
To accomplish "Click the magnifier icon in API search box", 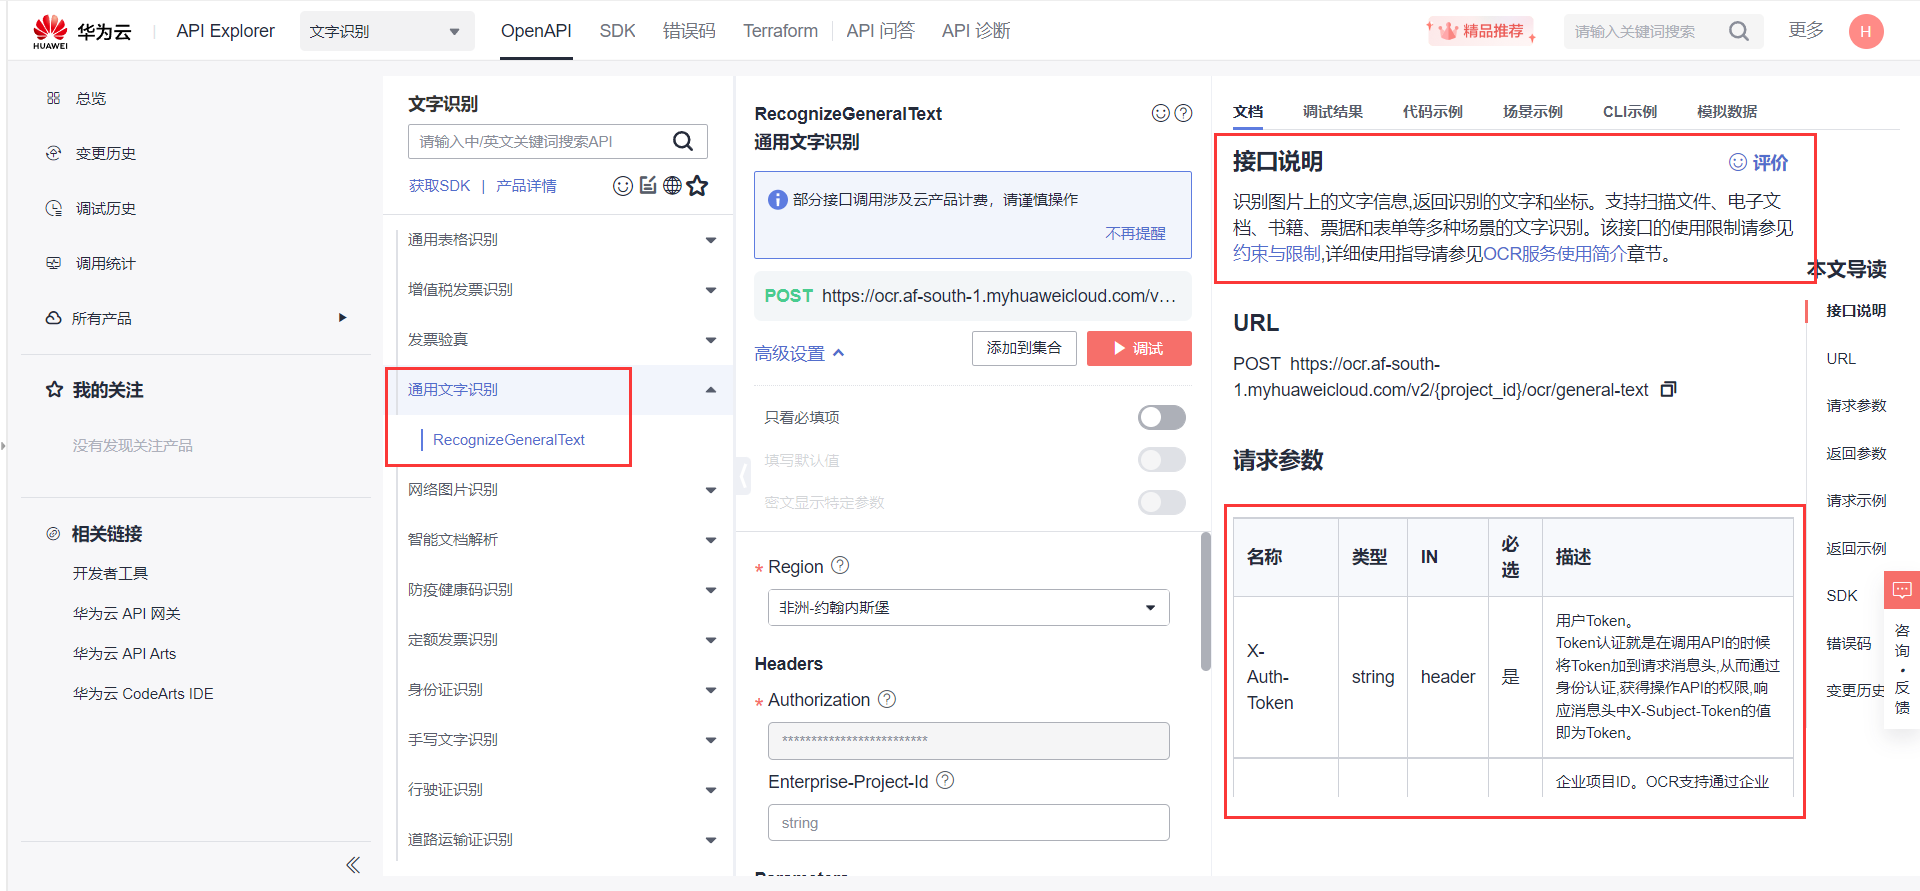I will pyautogui.click(x=683, y=142).
